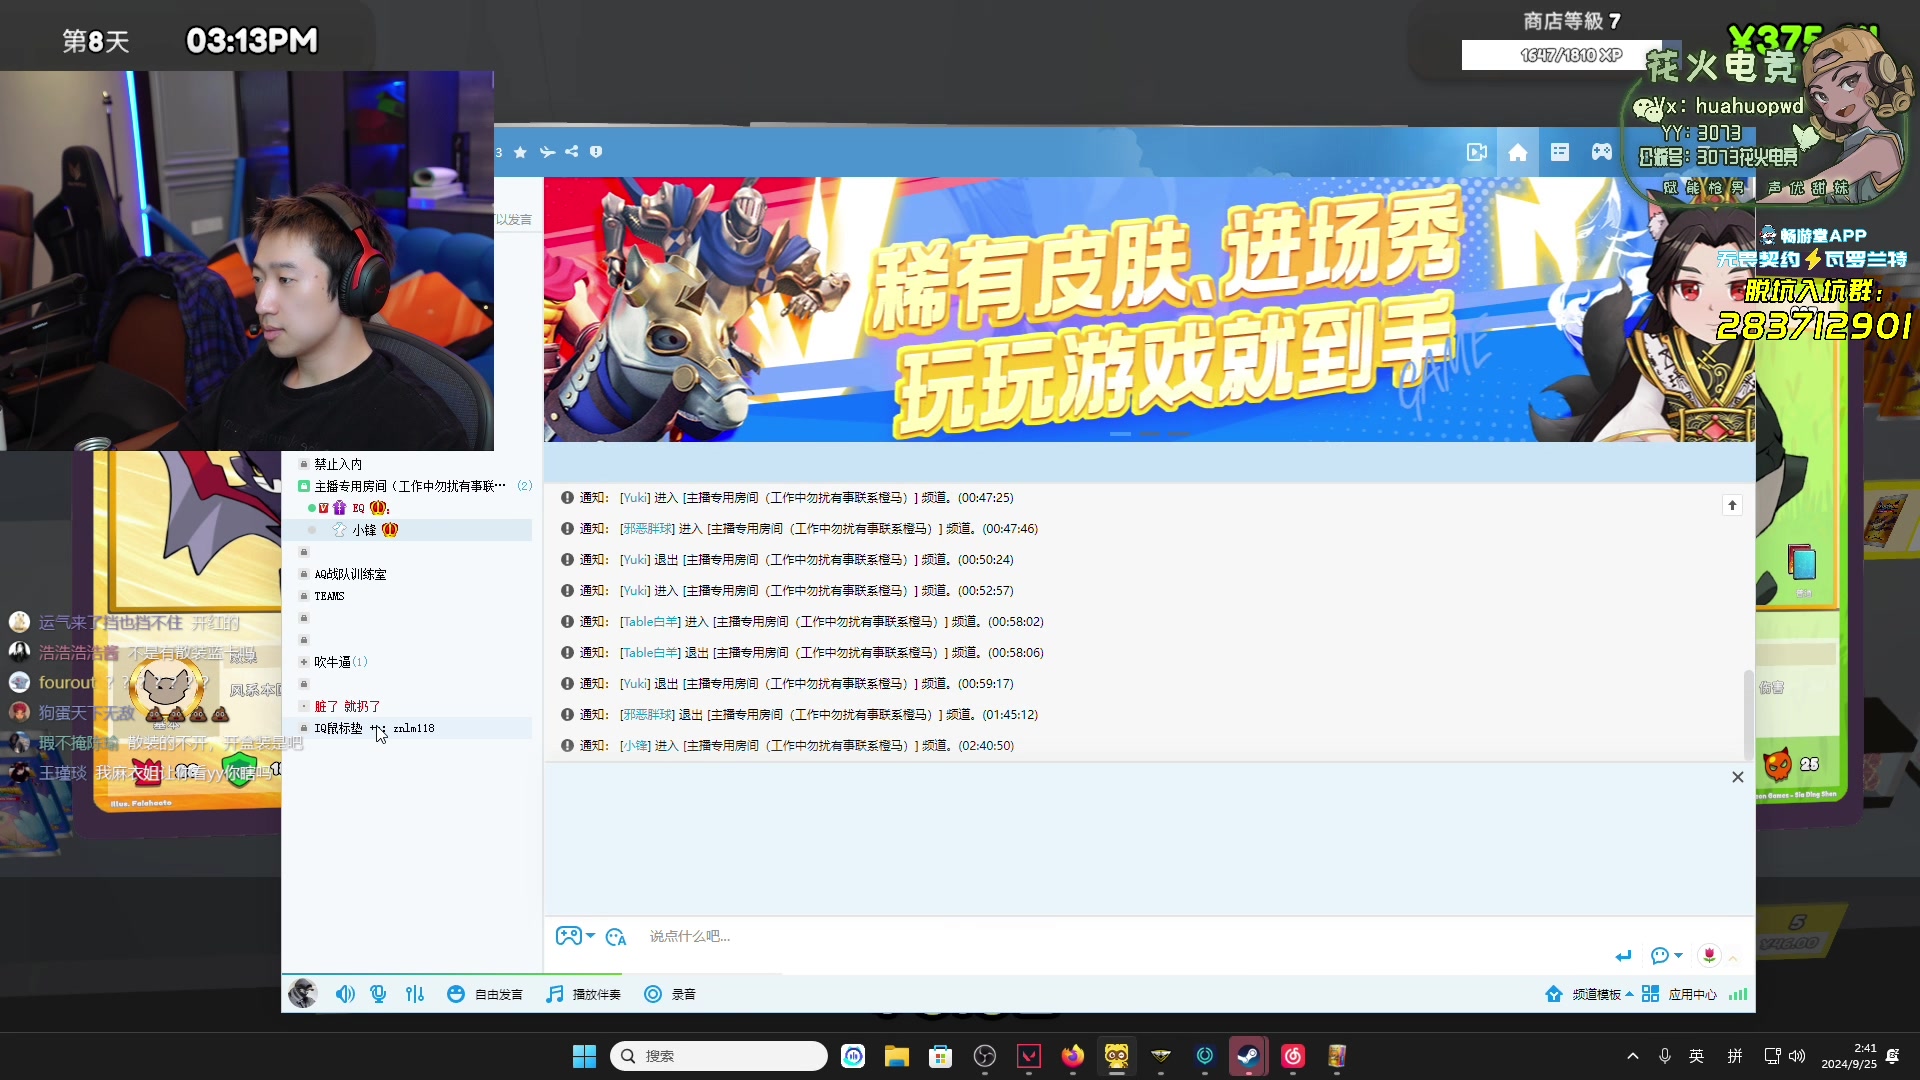Open YY raccoon icon on taskbar

(1117, 1056)
